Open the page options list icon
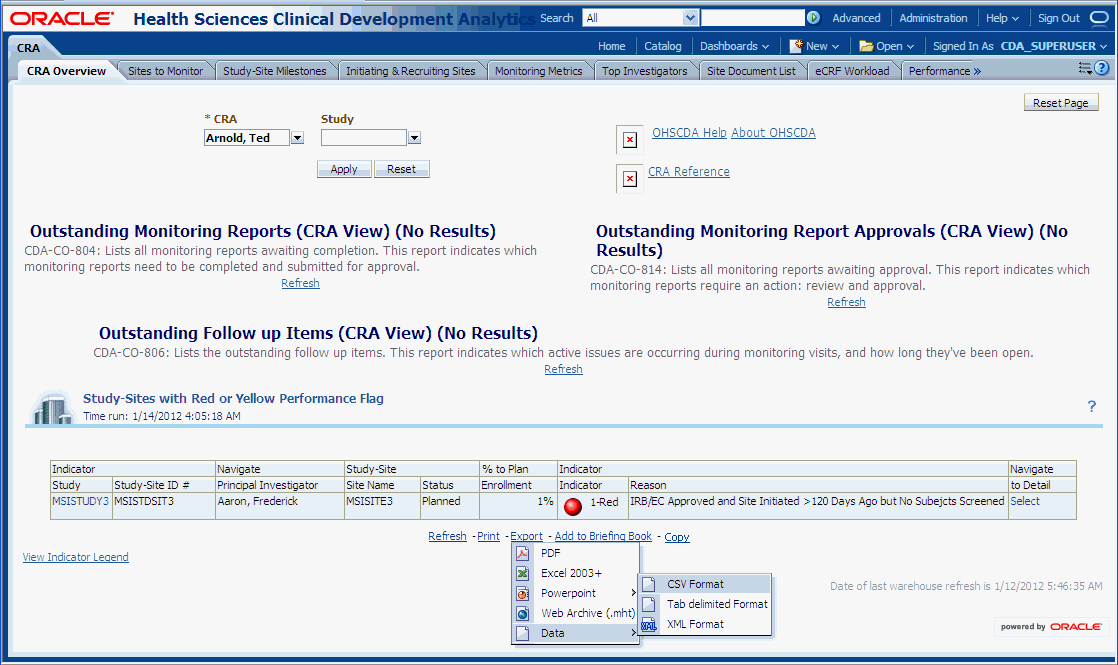The height and width of the screenshot is (665, 1118). coord(1085,68)
